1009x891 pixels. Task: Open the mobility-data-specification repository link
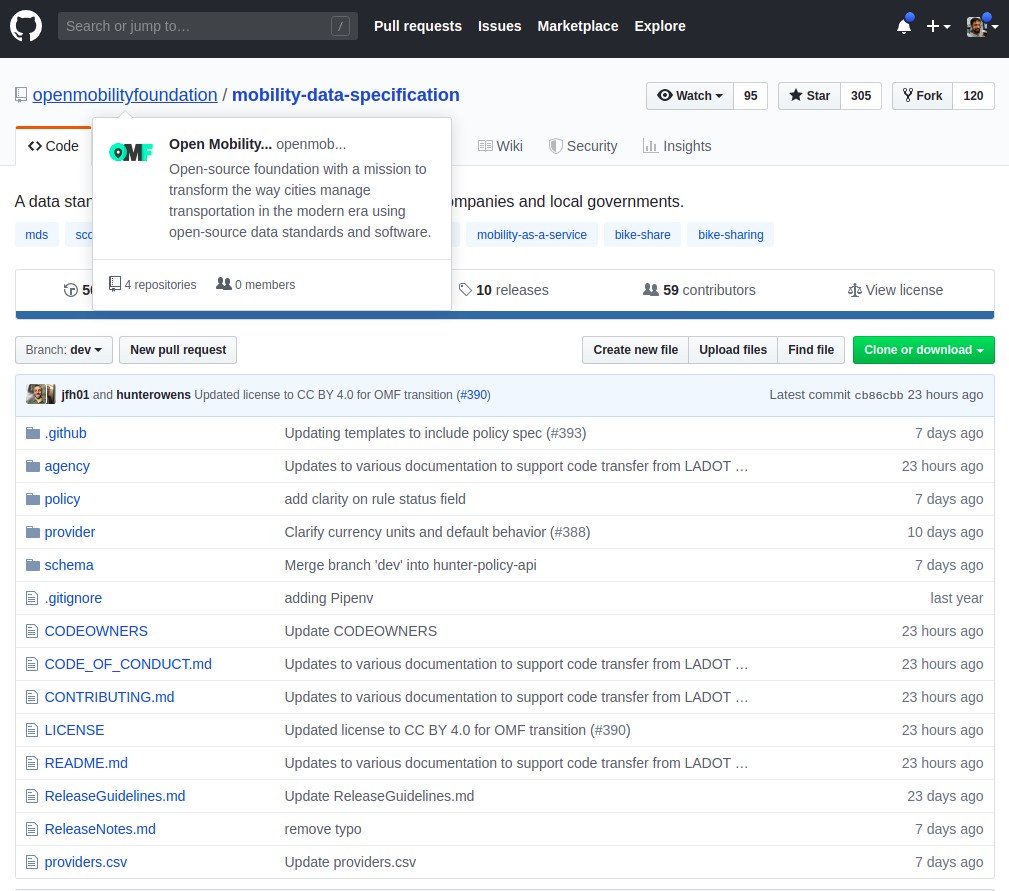tap(346, 95)
